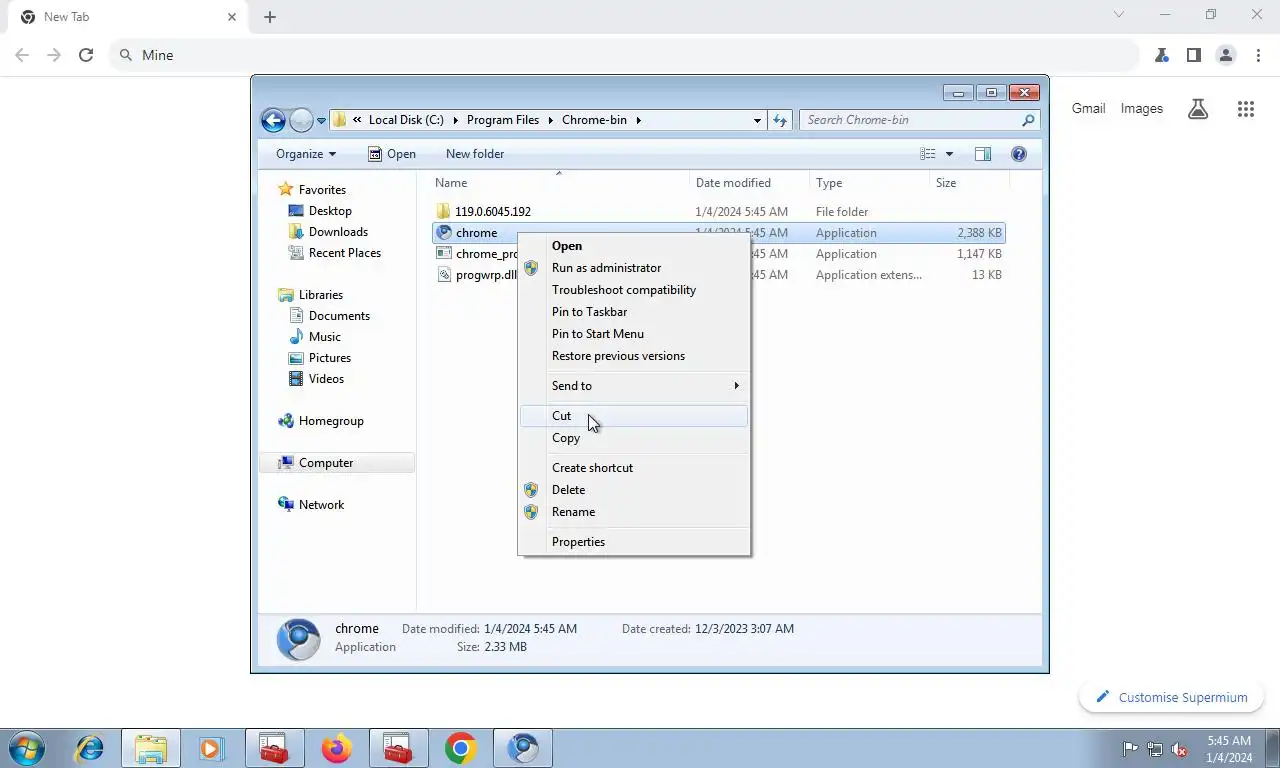Viewport: 1280px width, 768px height.
Task: Click Local Disk (C:) breadcrumb
Action: tap(405, 120)
